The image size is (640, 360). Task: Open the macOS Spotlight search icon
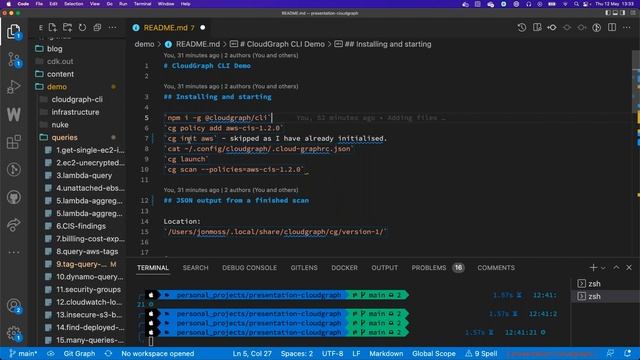576,4
